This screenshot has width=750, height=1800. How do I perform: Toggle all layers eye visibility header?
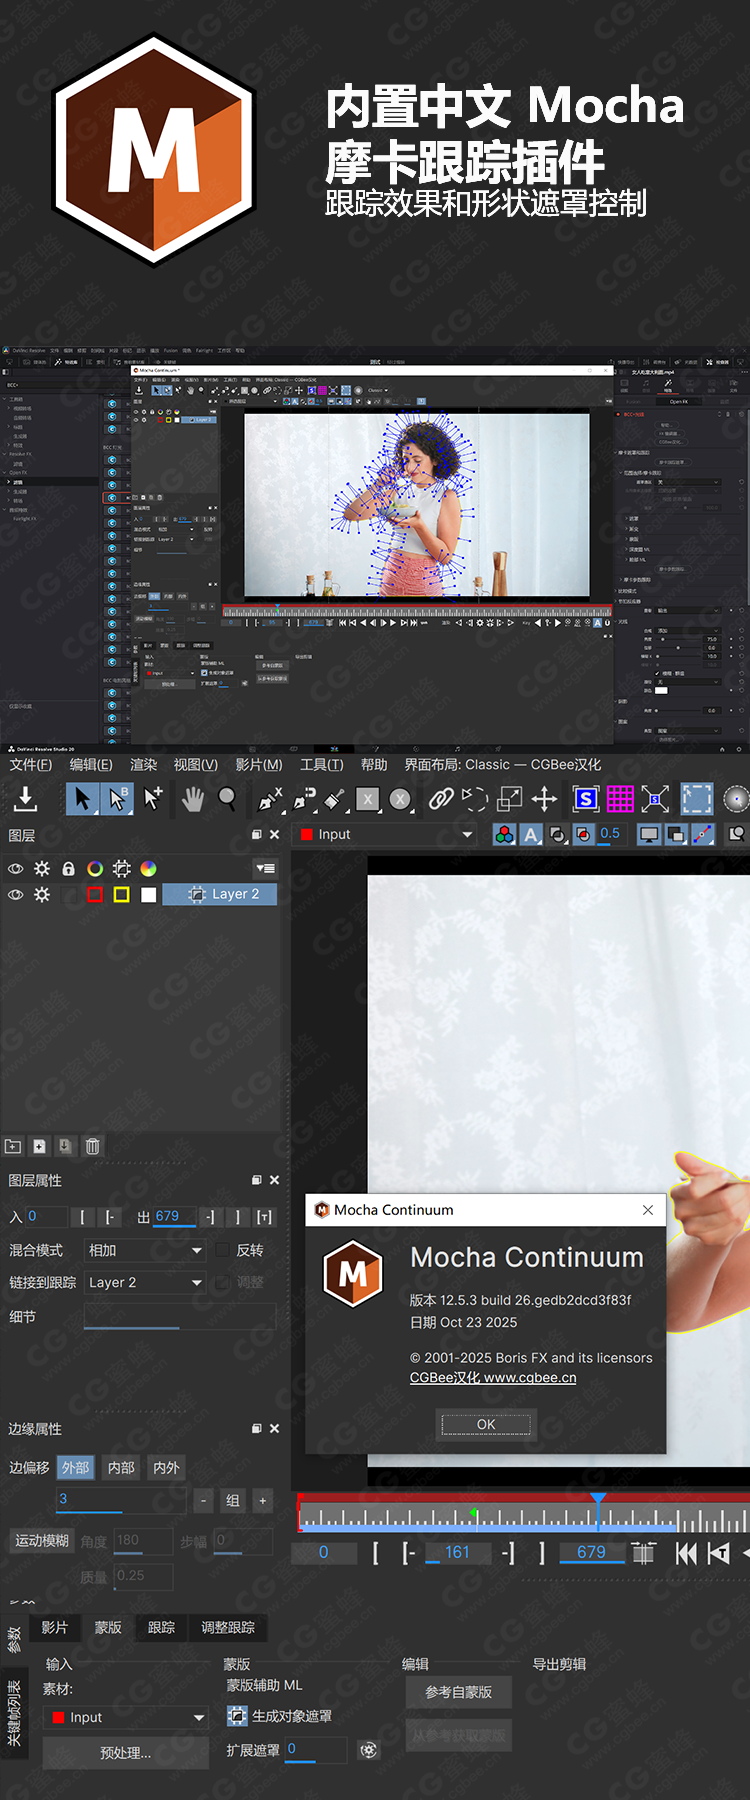click(16, 868)
